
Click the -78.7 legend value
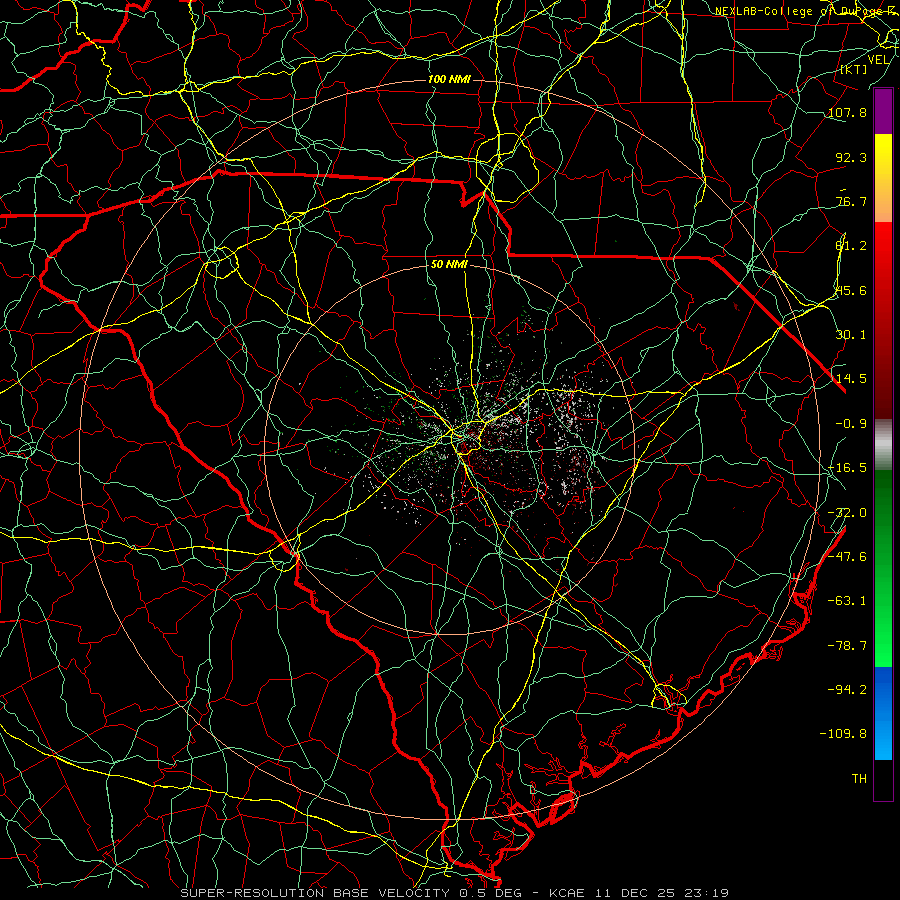847,646
